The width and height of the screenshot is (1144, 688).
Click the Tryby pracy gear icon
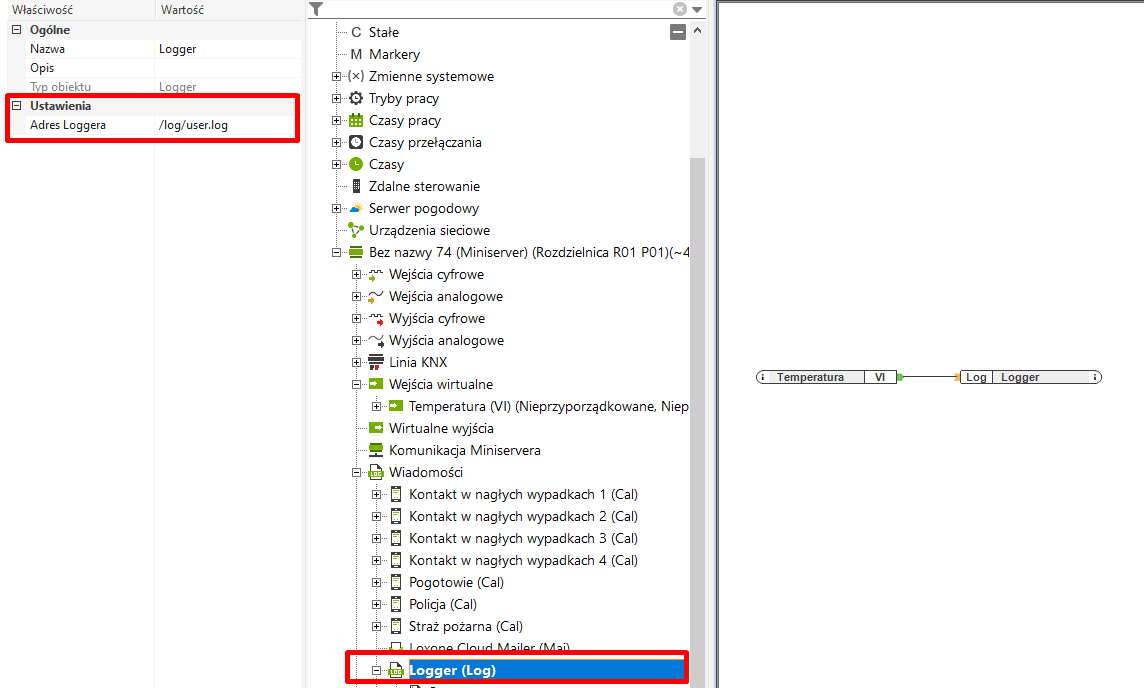(x=356, y=98)
